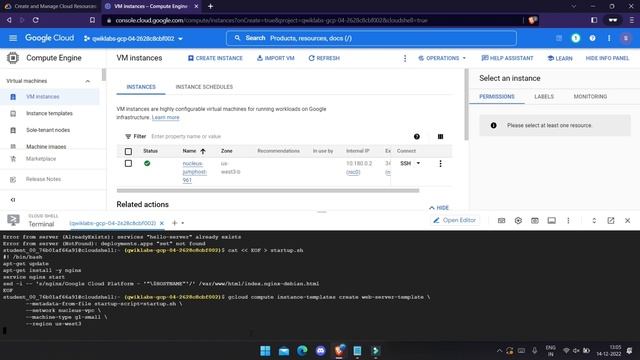Image resolution: width=640 pixels, height=360 pixels.
Task: Connect via SSH button
Action: 405,163
